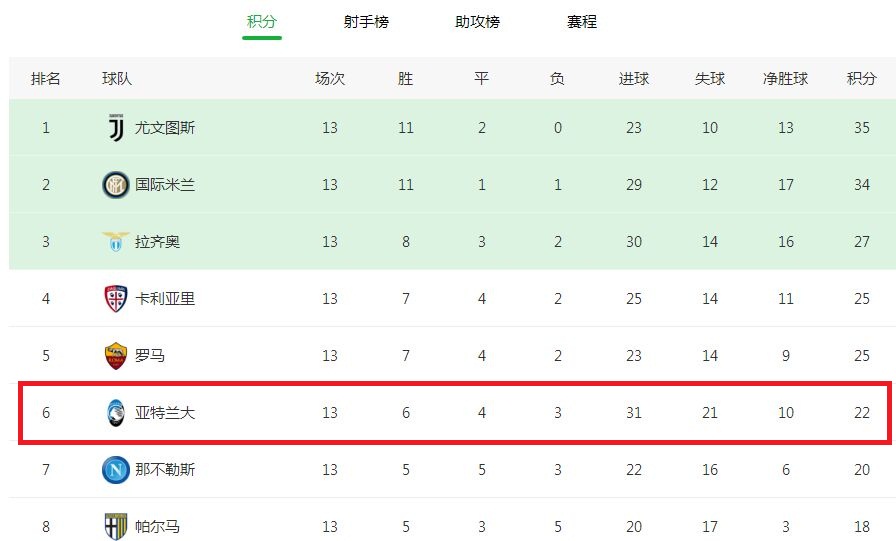Click the 那不勒斯 team name
Screen dimensions: 896x541
pyautogui.click(x=165, y=470)
